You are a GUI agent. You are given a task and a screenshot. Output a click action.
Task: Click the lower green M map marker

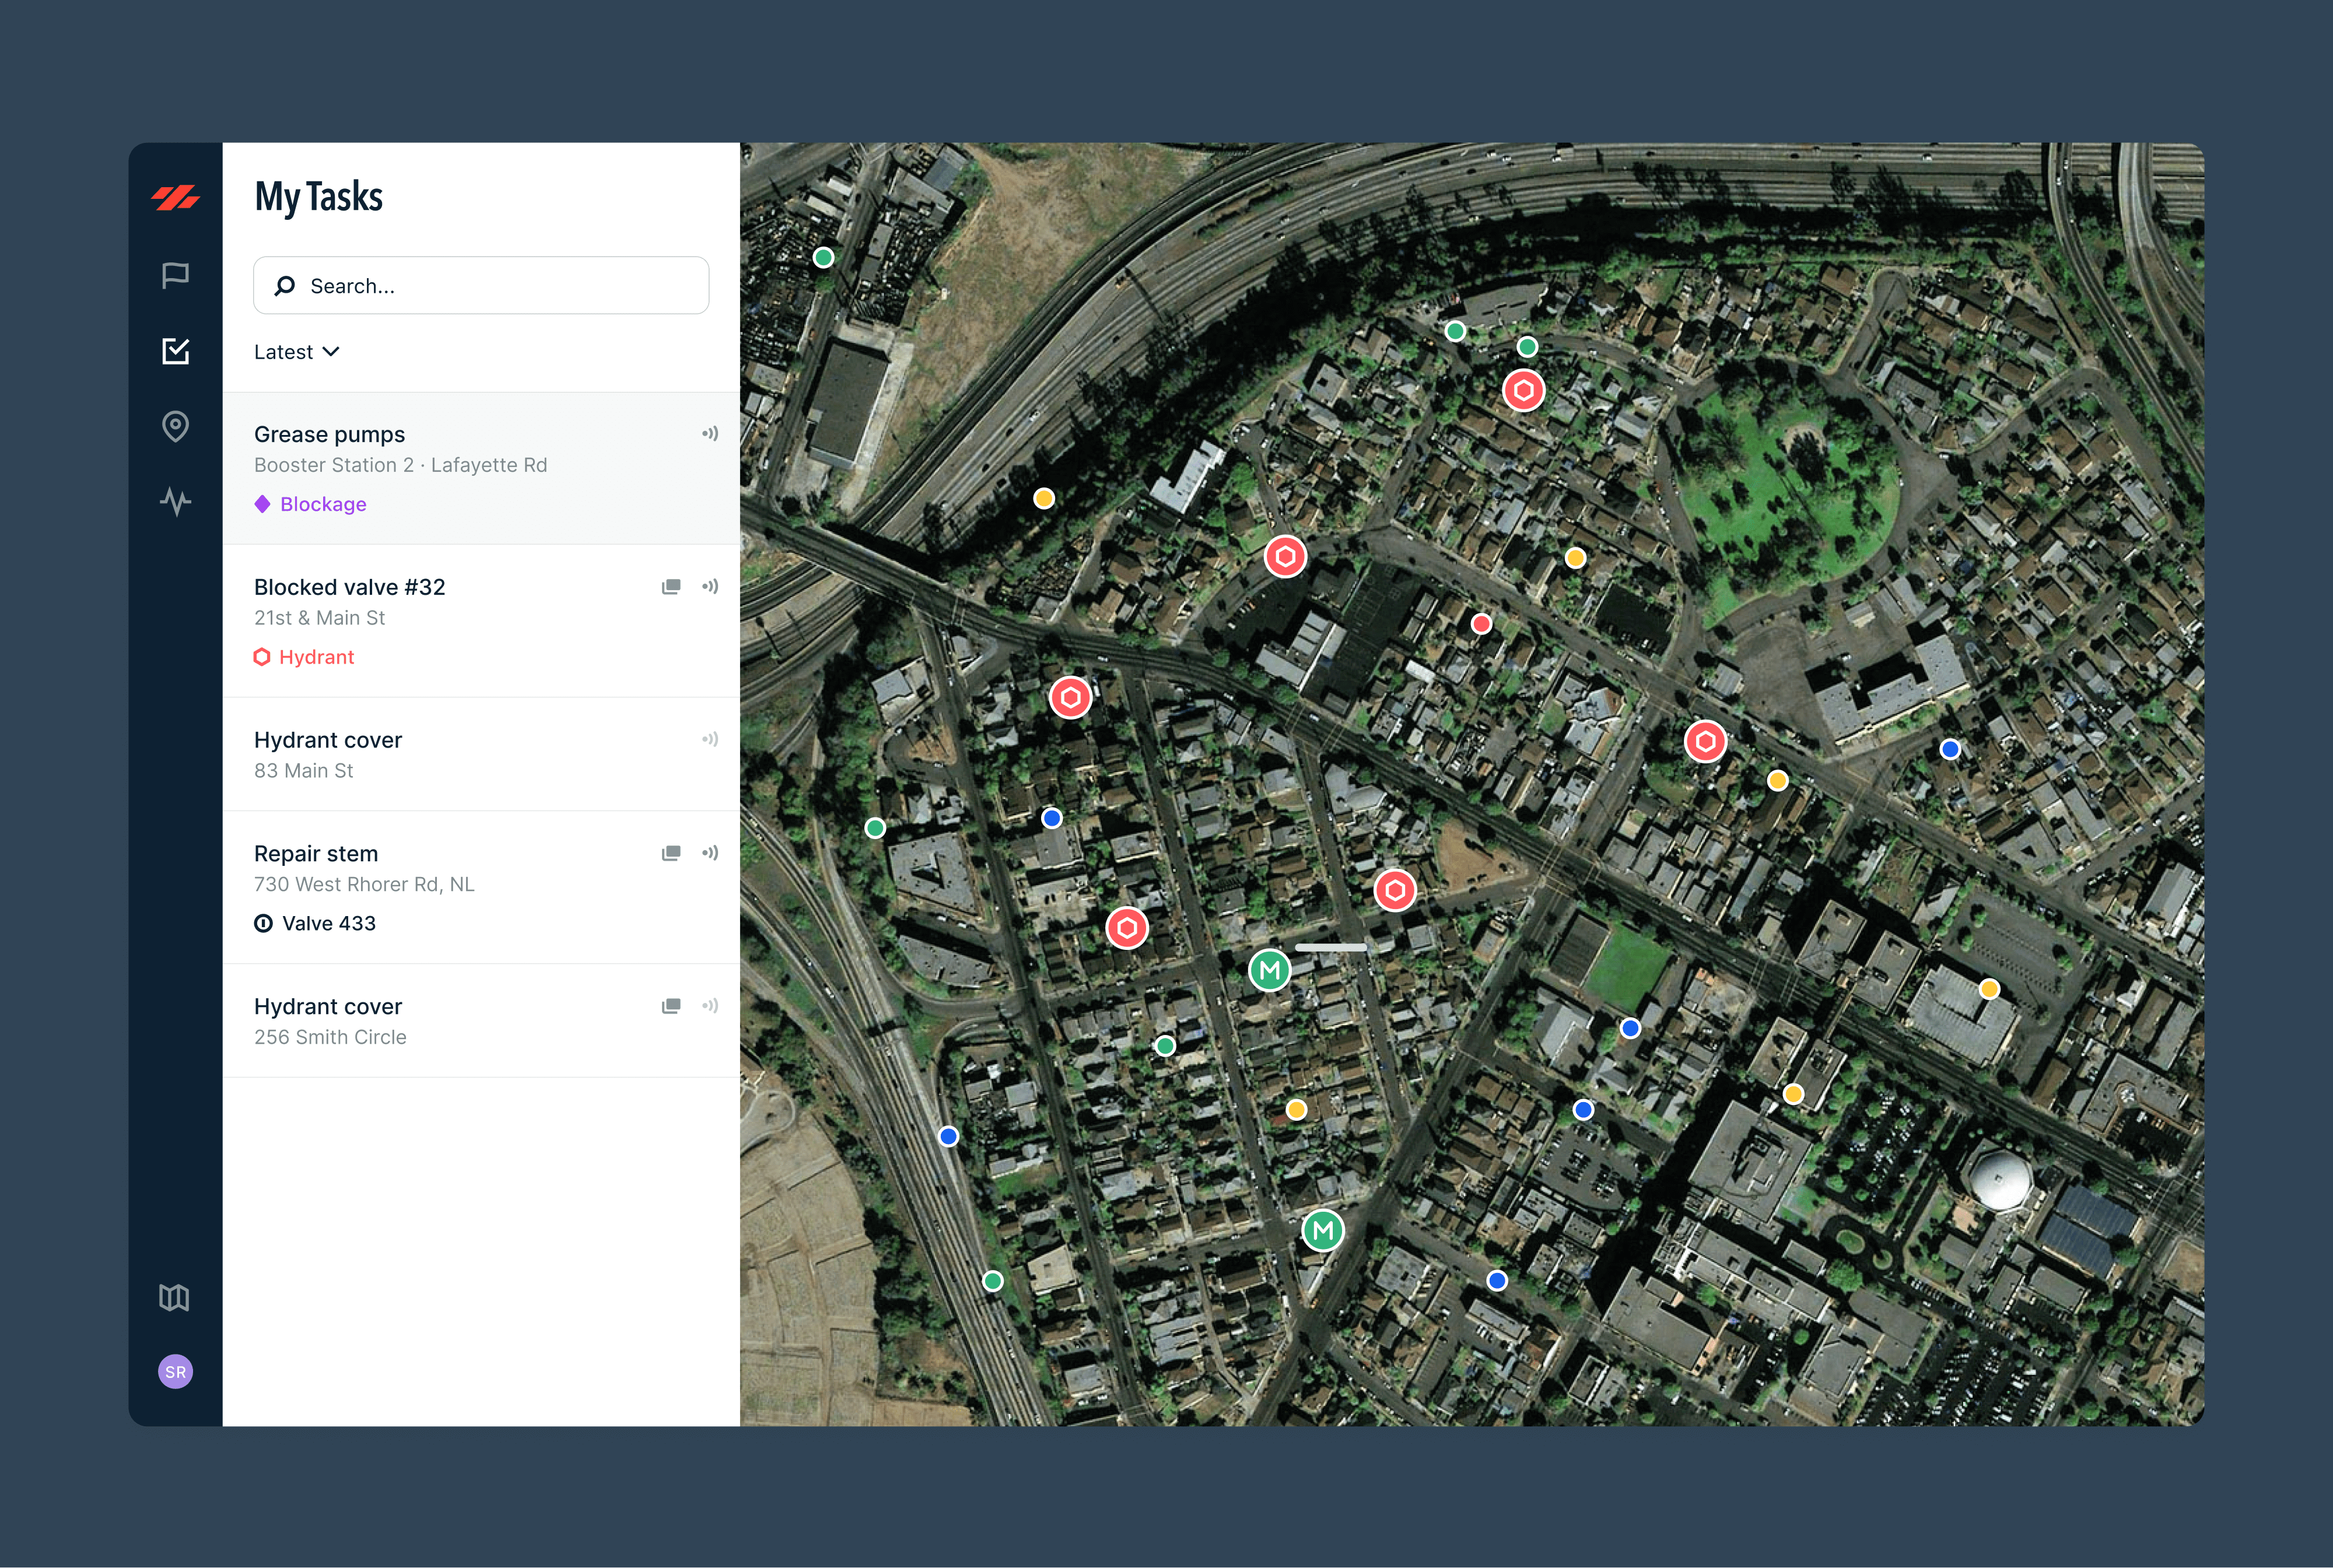pos(1322,1230)
